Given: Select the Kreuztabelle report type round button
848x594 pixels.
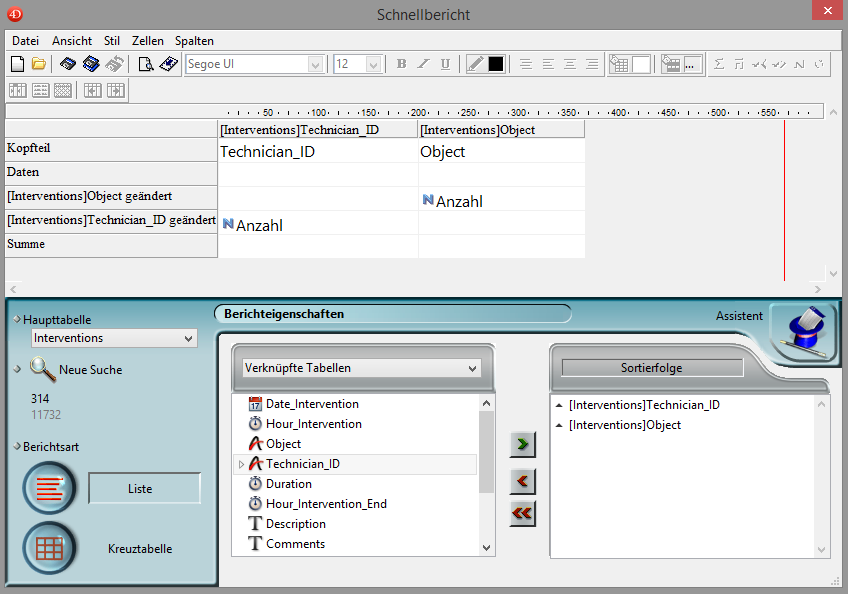Looking at the screenshot, I should click(50, 549).
